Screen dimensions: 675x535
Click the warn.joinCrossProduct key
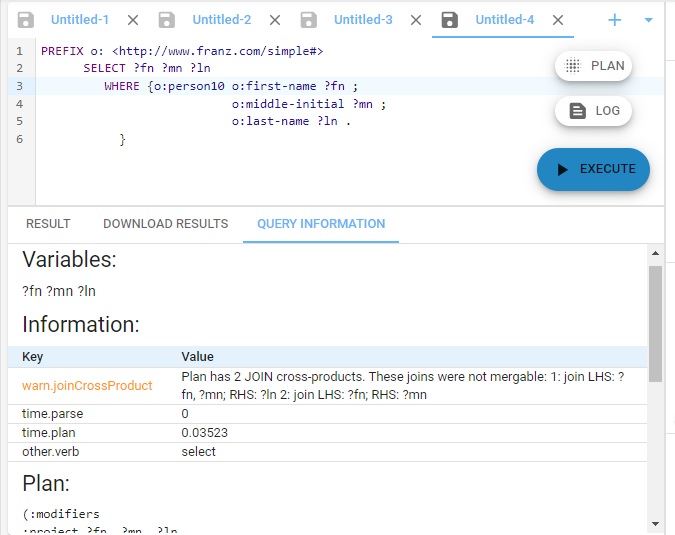(87, 385)
